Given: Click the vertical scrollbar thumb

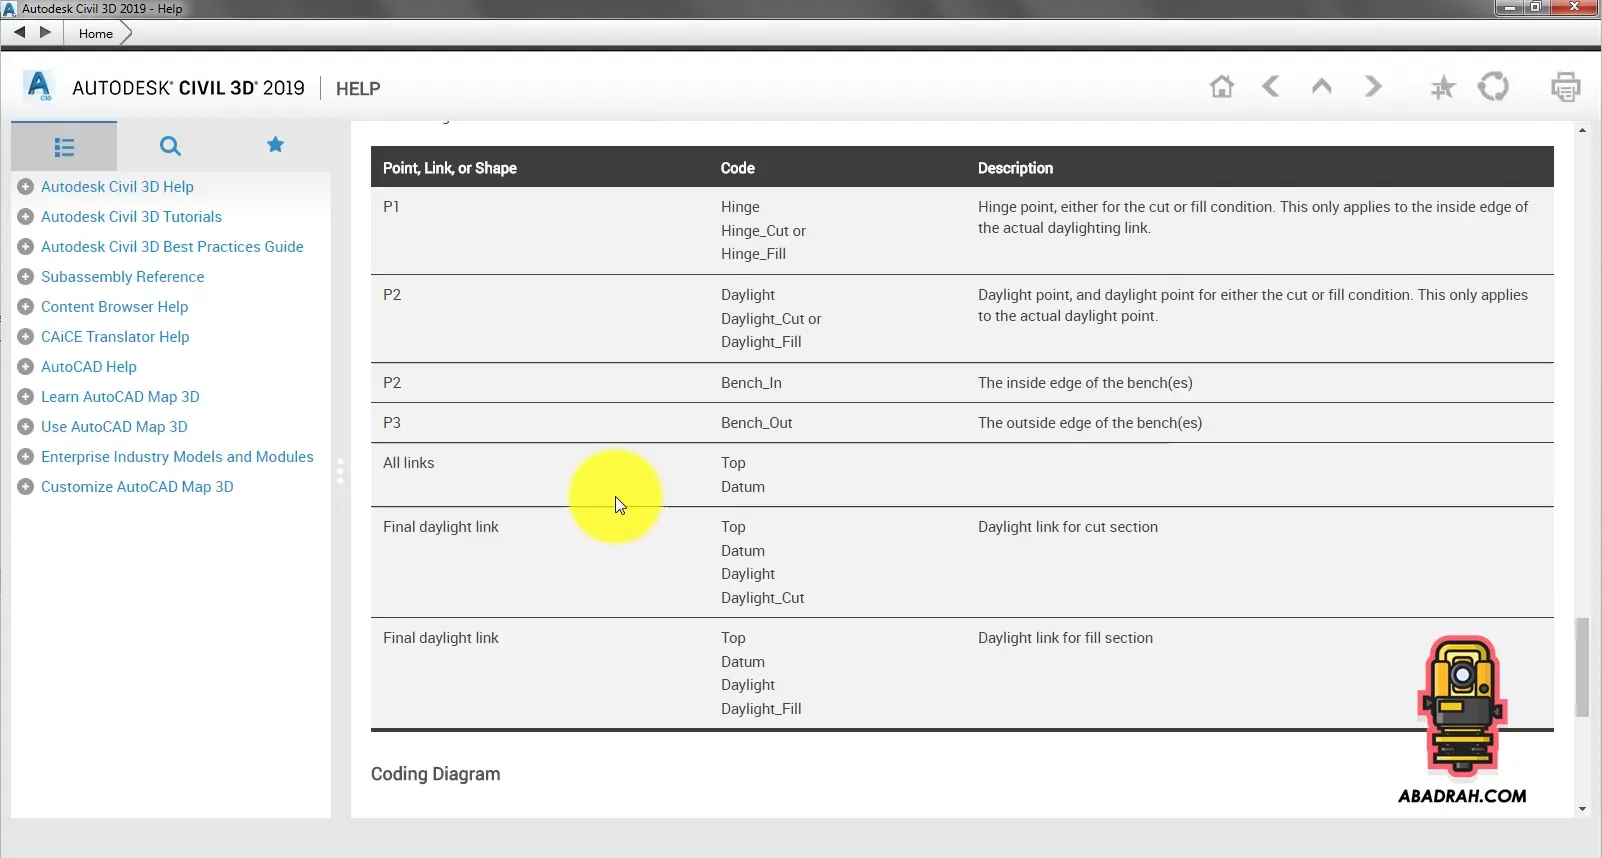Looking at the screenshot, I should coord(1582,667).
